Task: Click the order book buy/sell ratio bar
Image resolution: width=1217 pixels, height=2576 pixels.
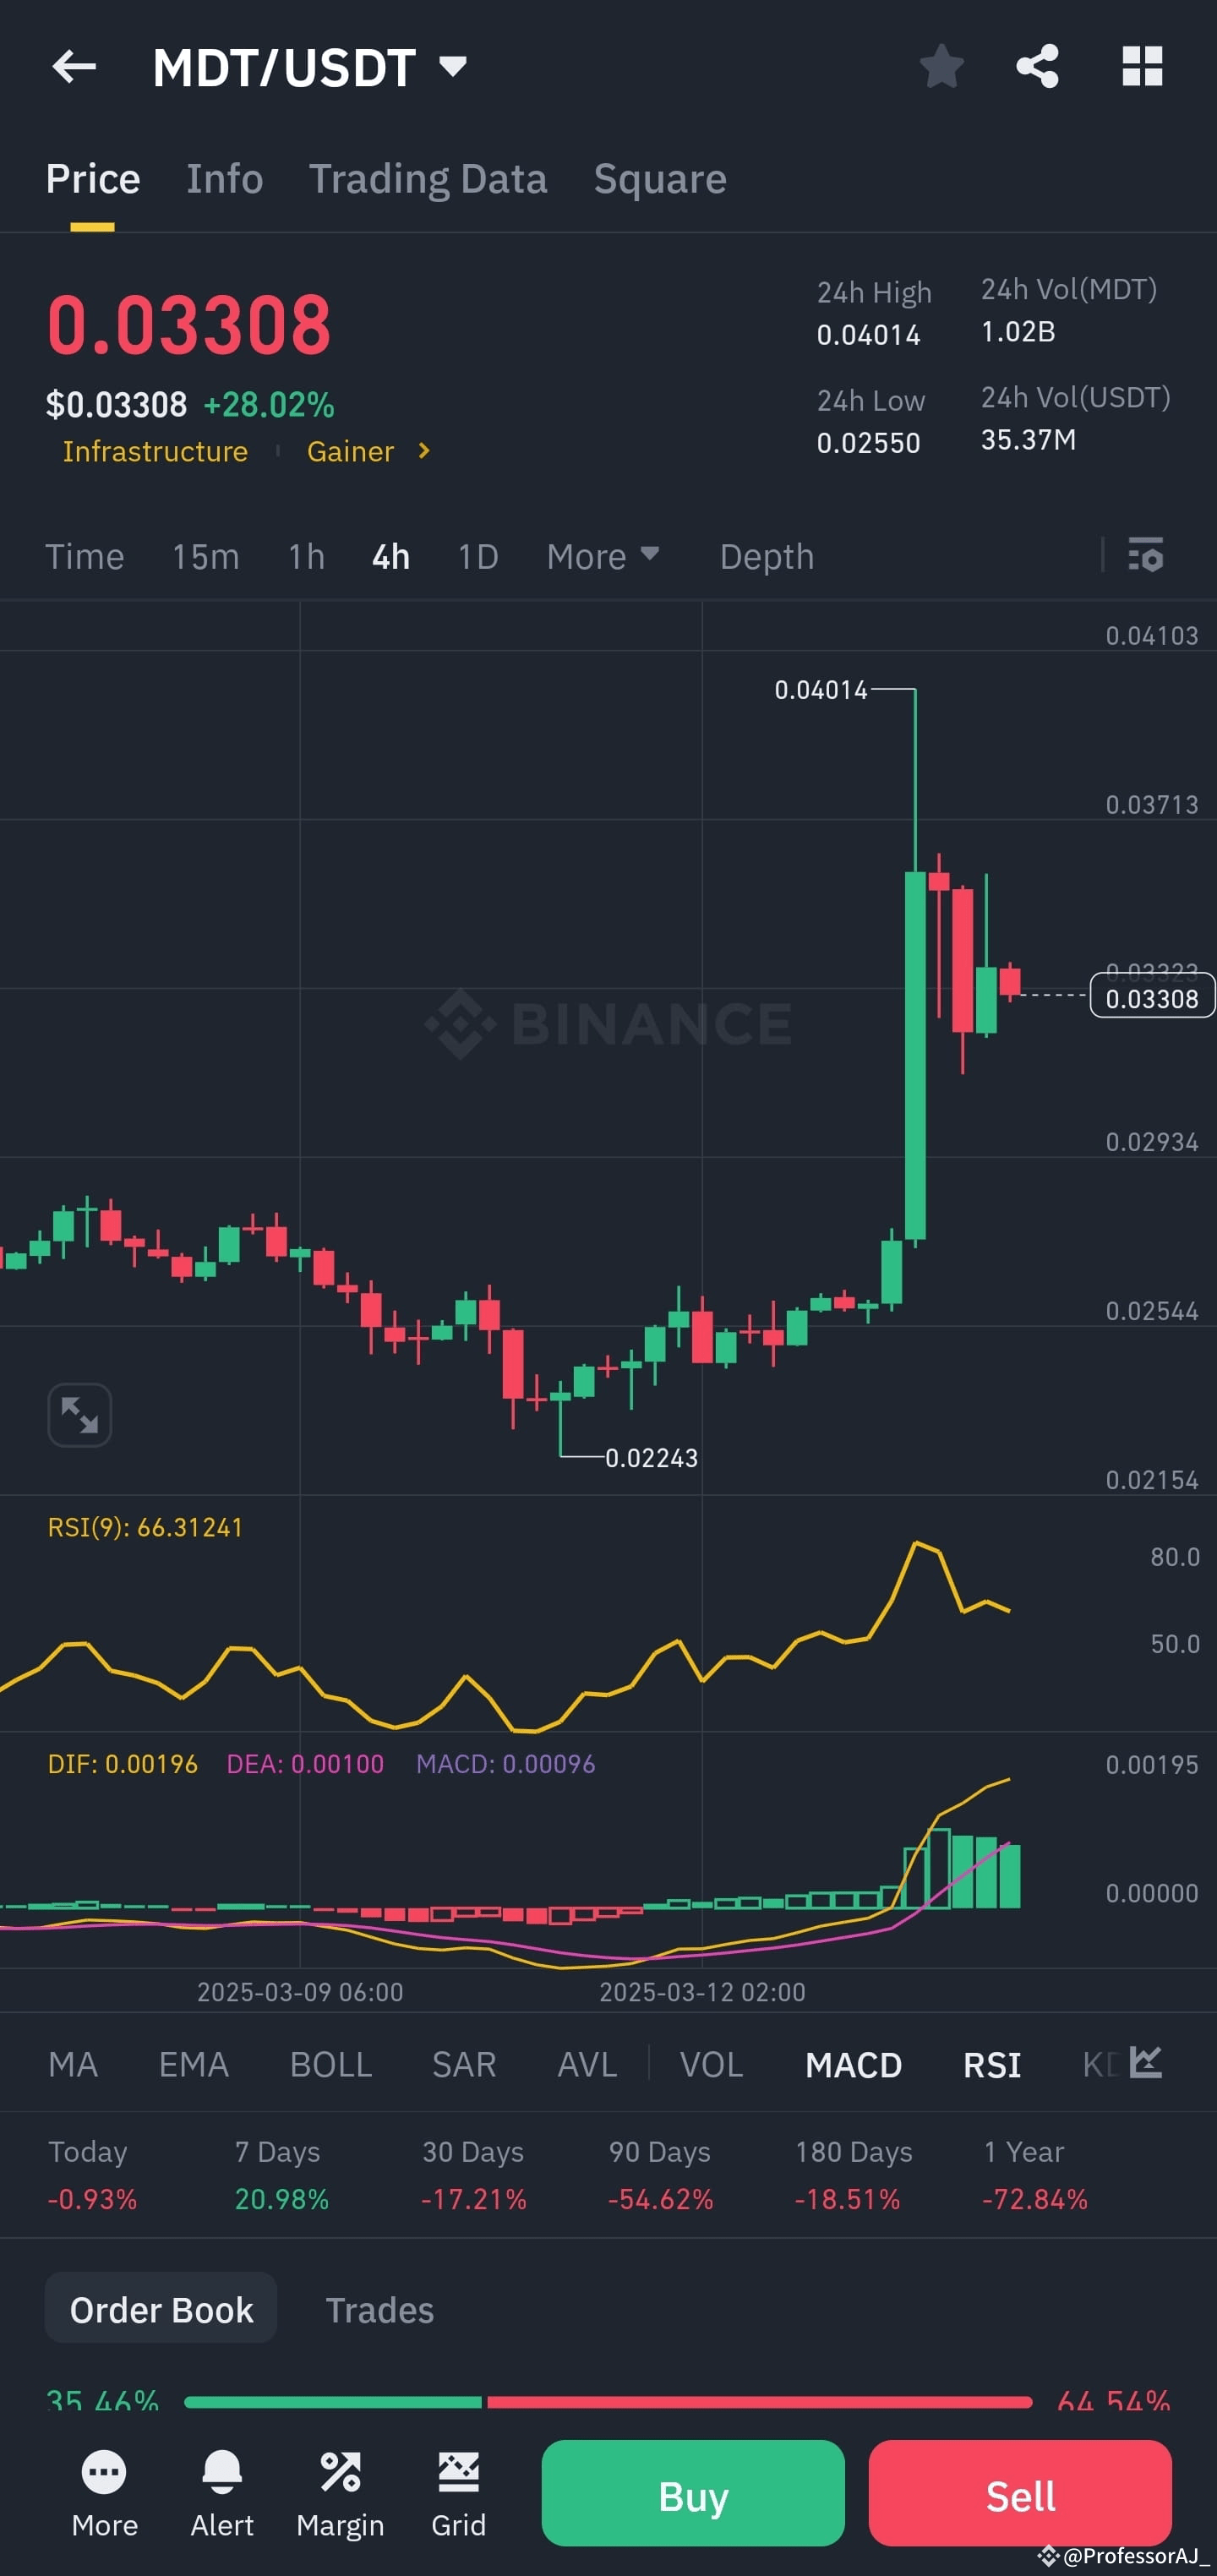Action: pos(608,2402)
